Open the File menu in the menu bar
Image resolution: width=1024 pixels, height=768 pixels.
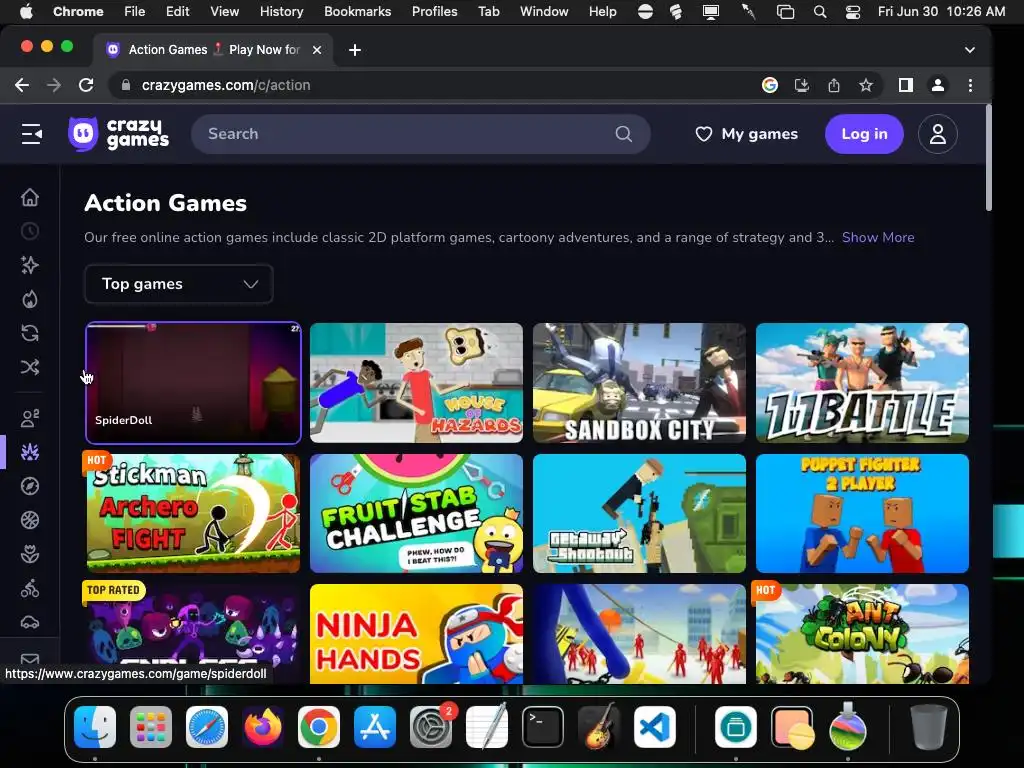135,11
